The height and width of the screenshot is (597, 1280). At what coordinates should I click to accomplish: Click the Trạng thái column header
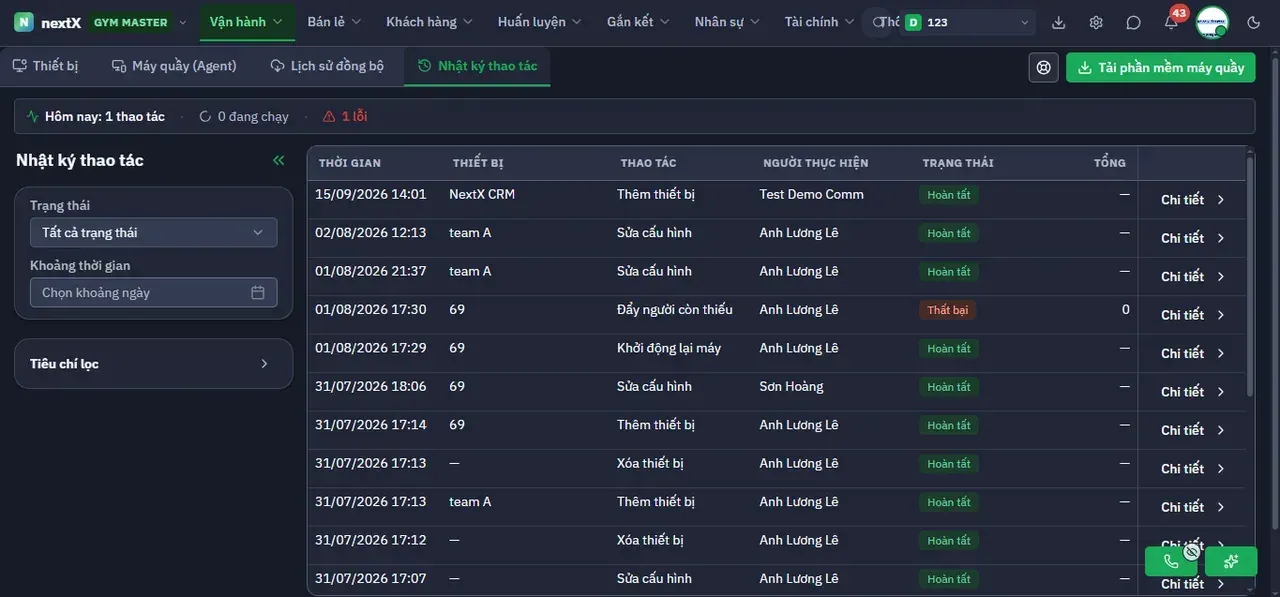pyautogui.click(x=958, y=163)
